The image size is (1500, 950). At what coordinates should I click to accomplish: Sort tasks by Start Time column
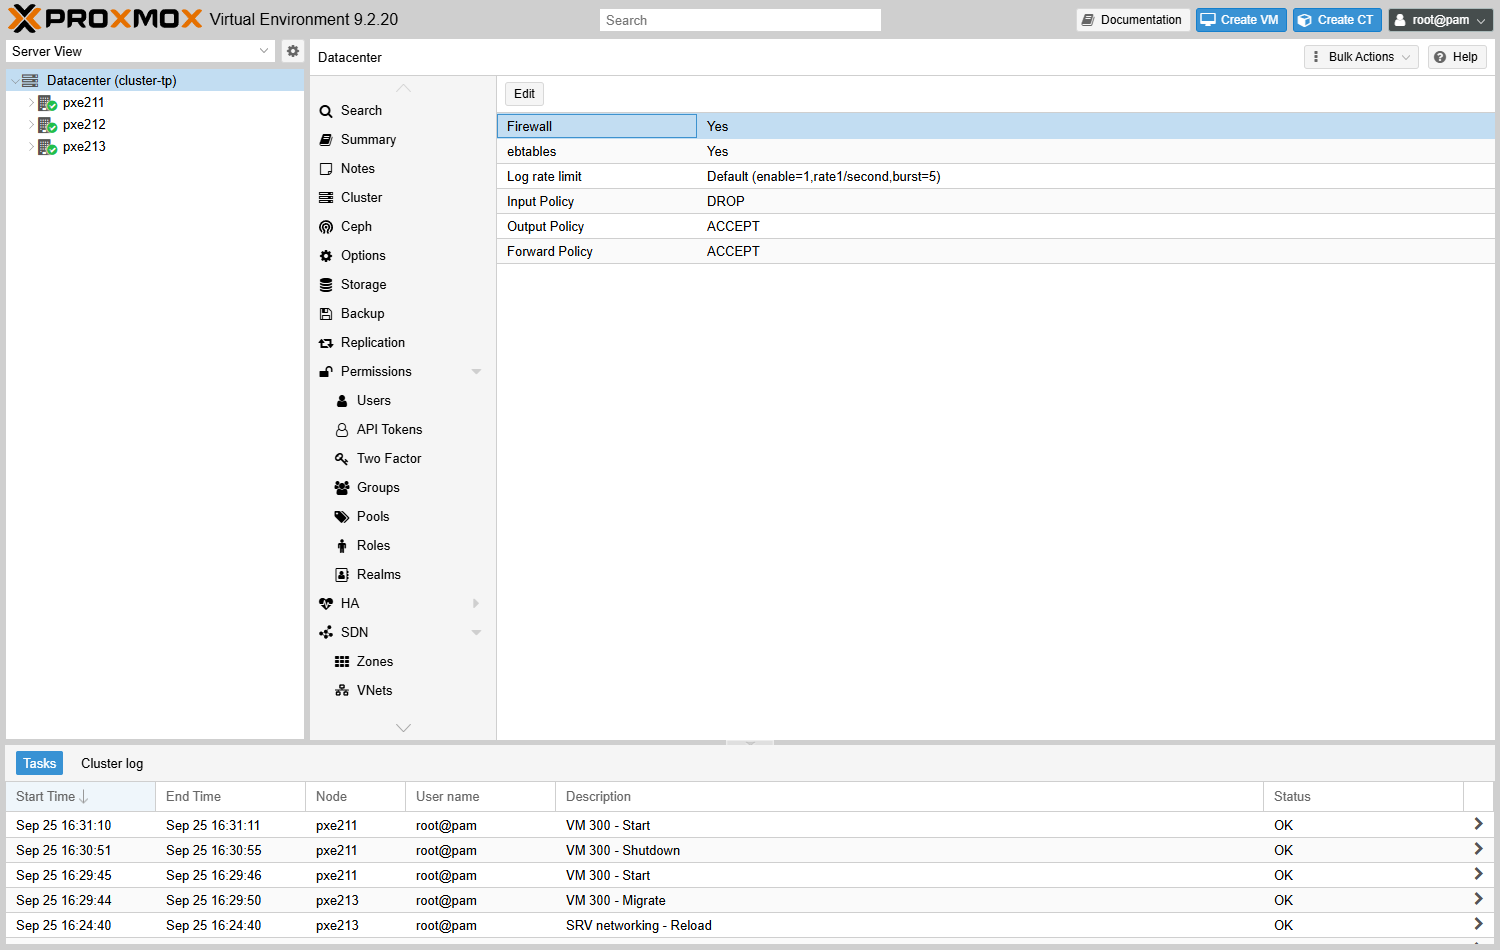pyautogui.click(x=80, y=797)
